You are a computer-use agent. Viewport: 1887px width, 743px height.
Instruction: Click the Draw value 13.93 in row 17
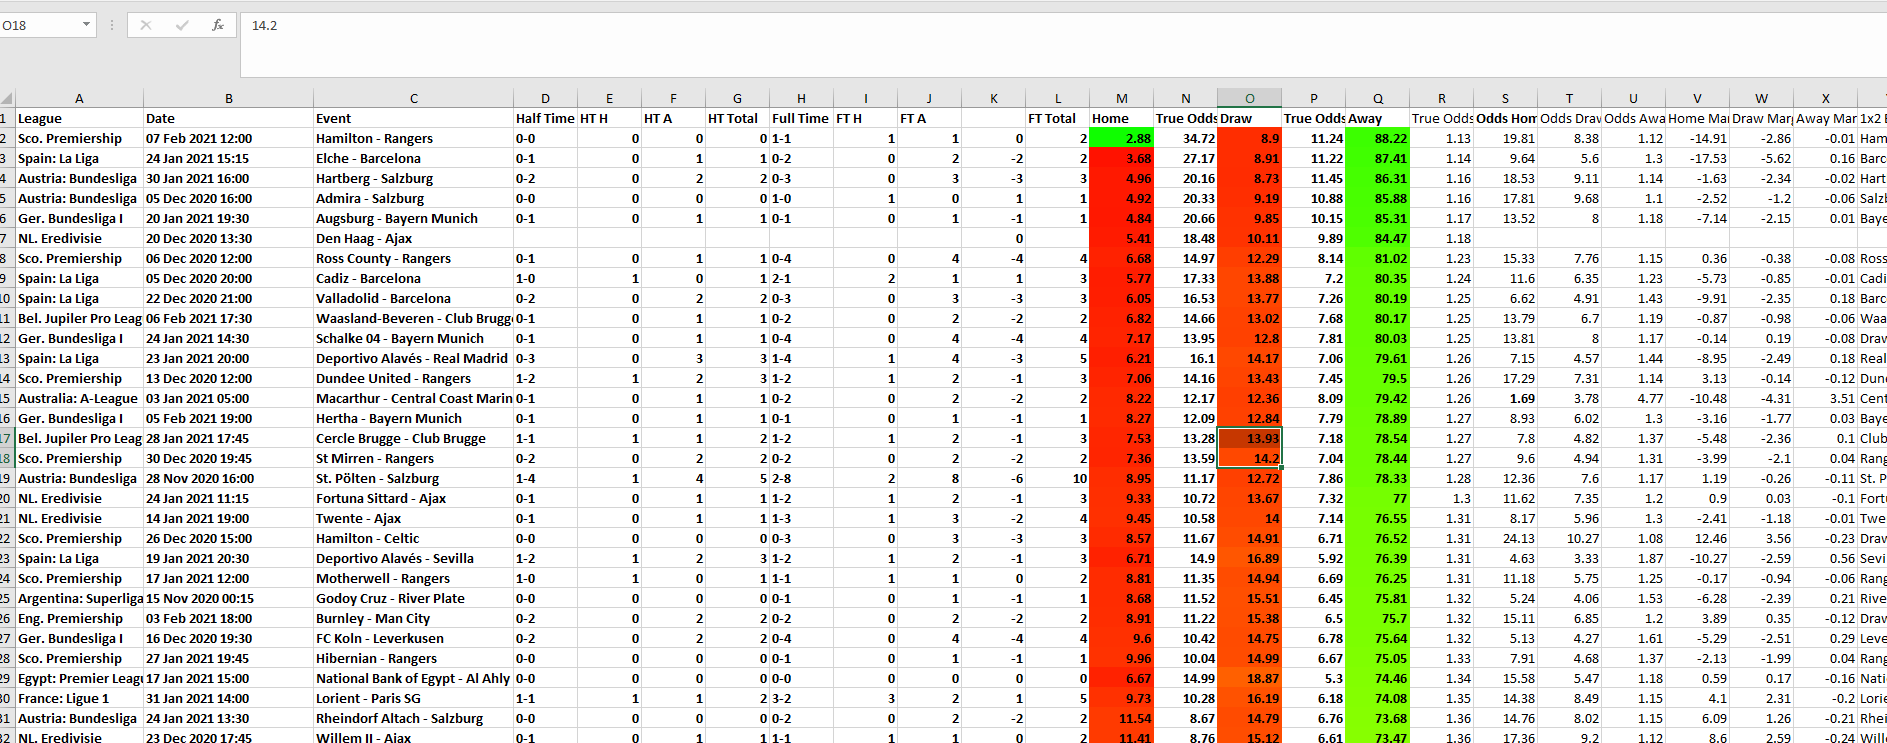pyautogui.click(x=1249, y=438)
